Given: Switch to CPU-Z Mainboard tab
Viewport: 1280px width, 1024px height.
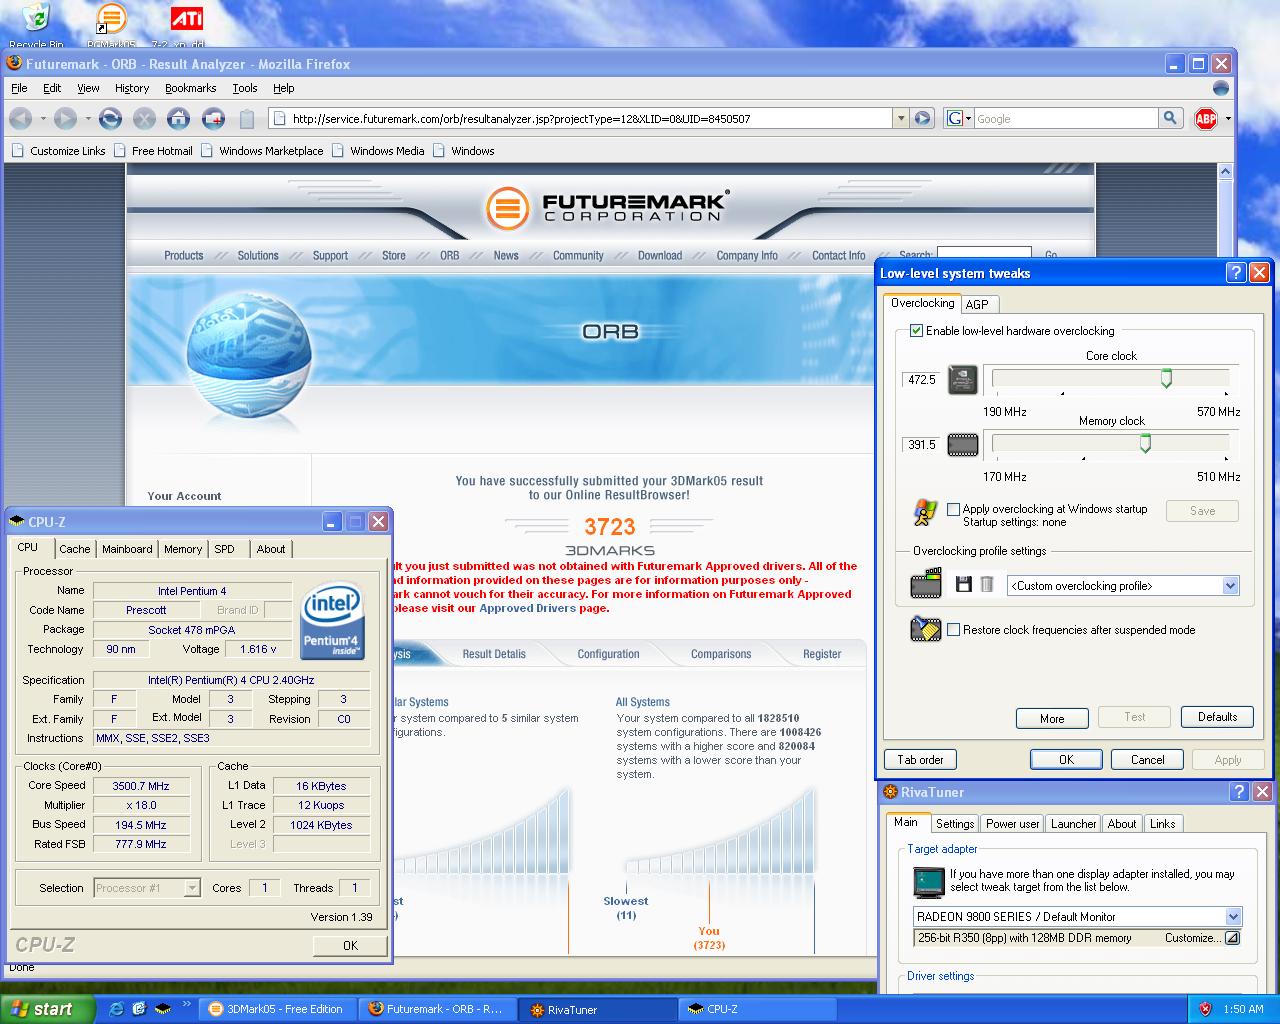Looking at the screenshot, I should (127, 549).
